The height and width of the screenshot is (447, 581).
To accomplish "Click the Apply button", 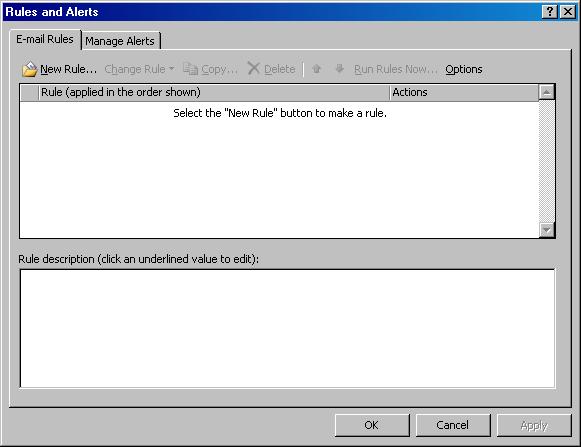I will tap(534, 425).
